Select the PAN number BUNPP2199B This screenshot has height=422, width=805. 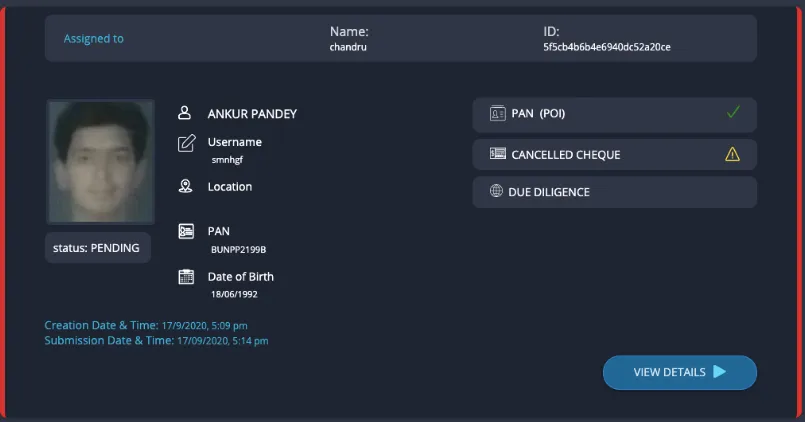(x=238, y=250)
